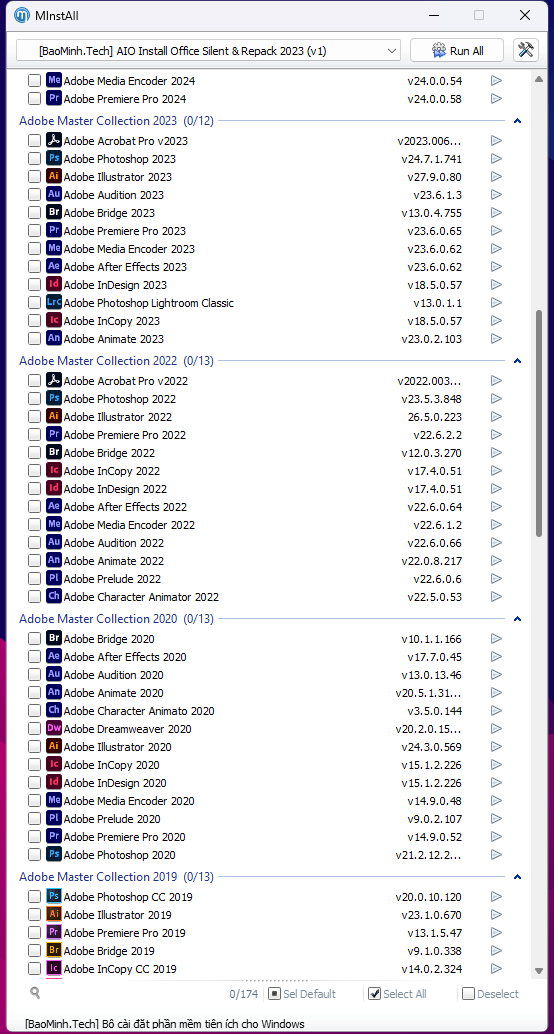This screenshot has height=1034, width=554.
Task: Click the scrollbar down arrow
Action: pyautogui.click(x=539, y=971)
